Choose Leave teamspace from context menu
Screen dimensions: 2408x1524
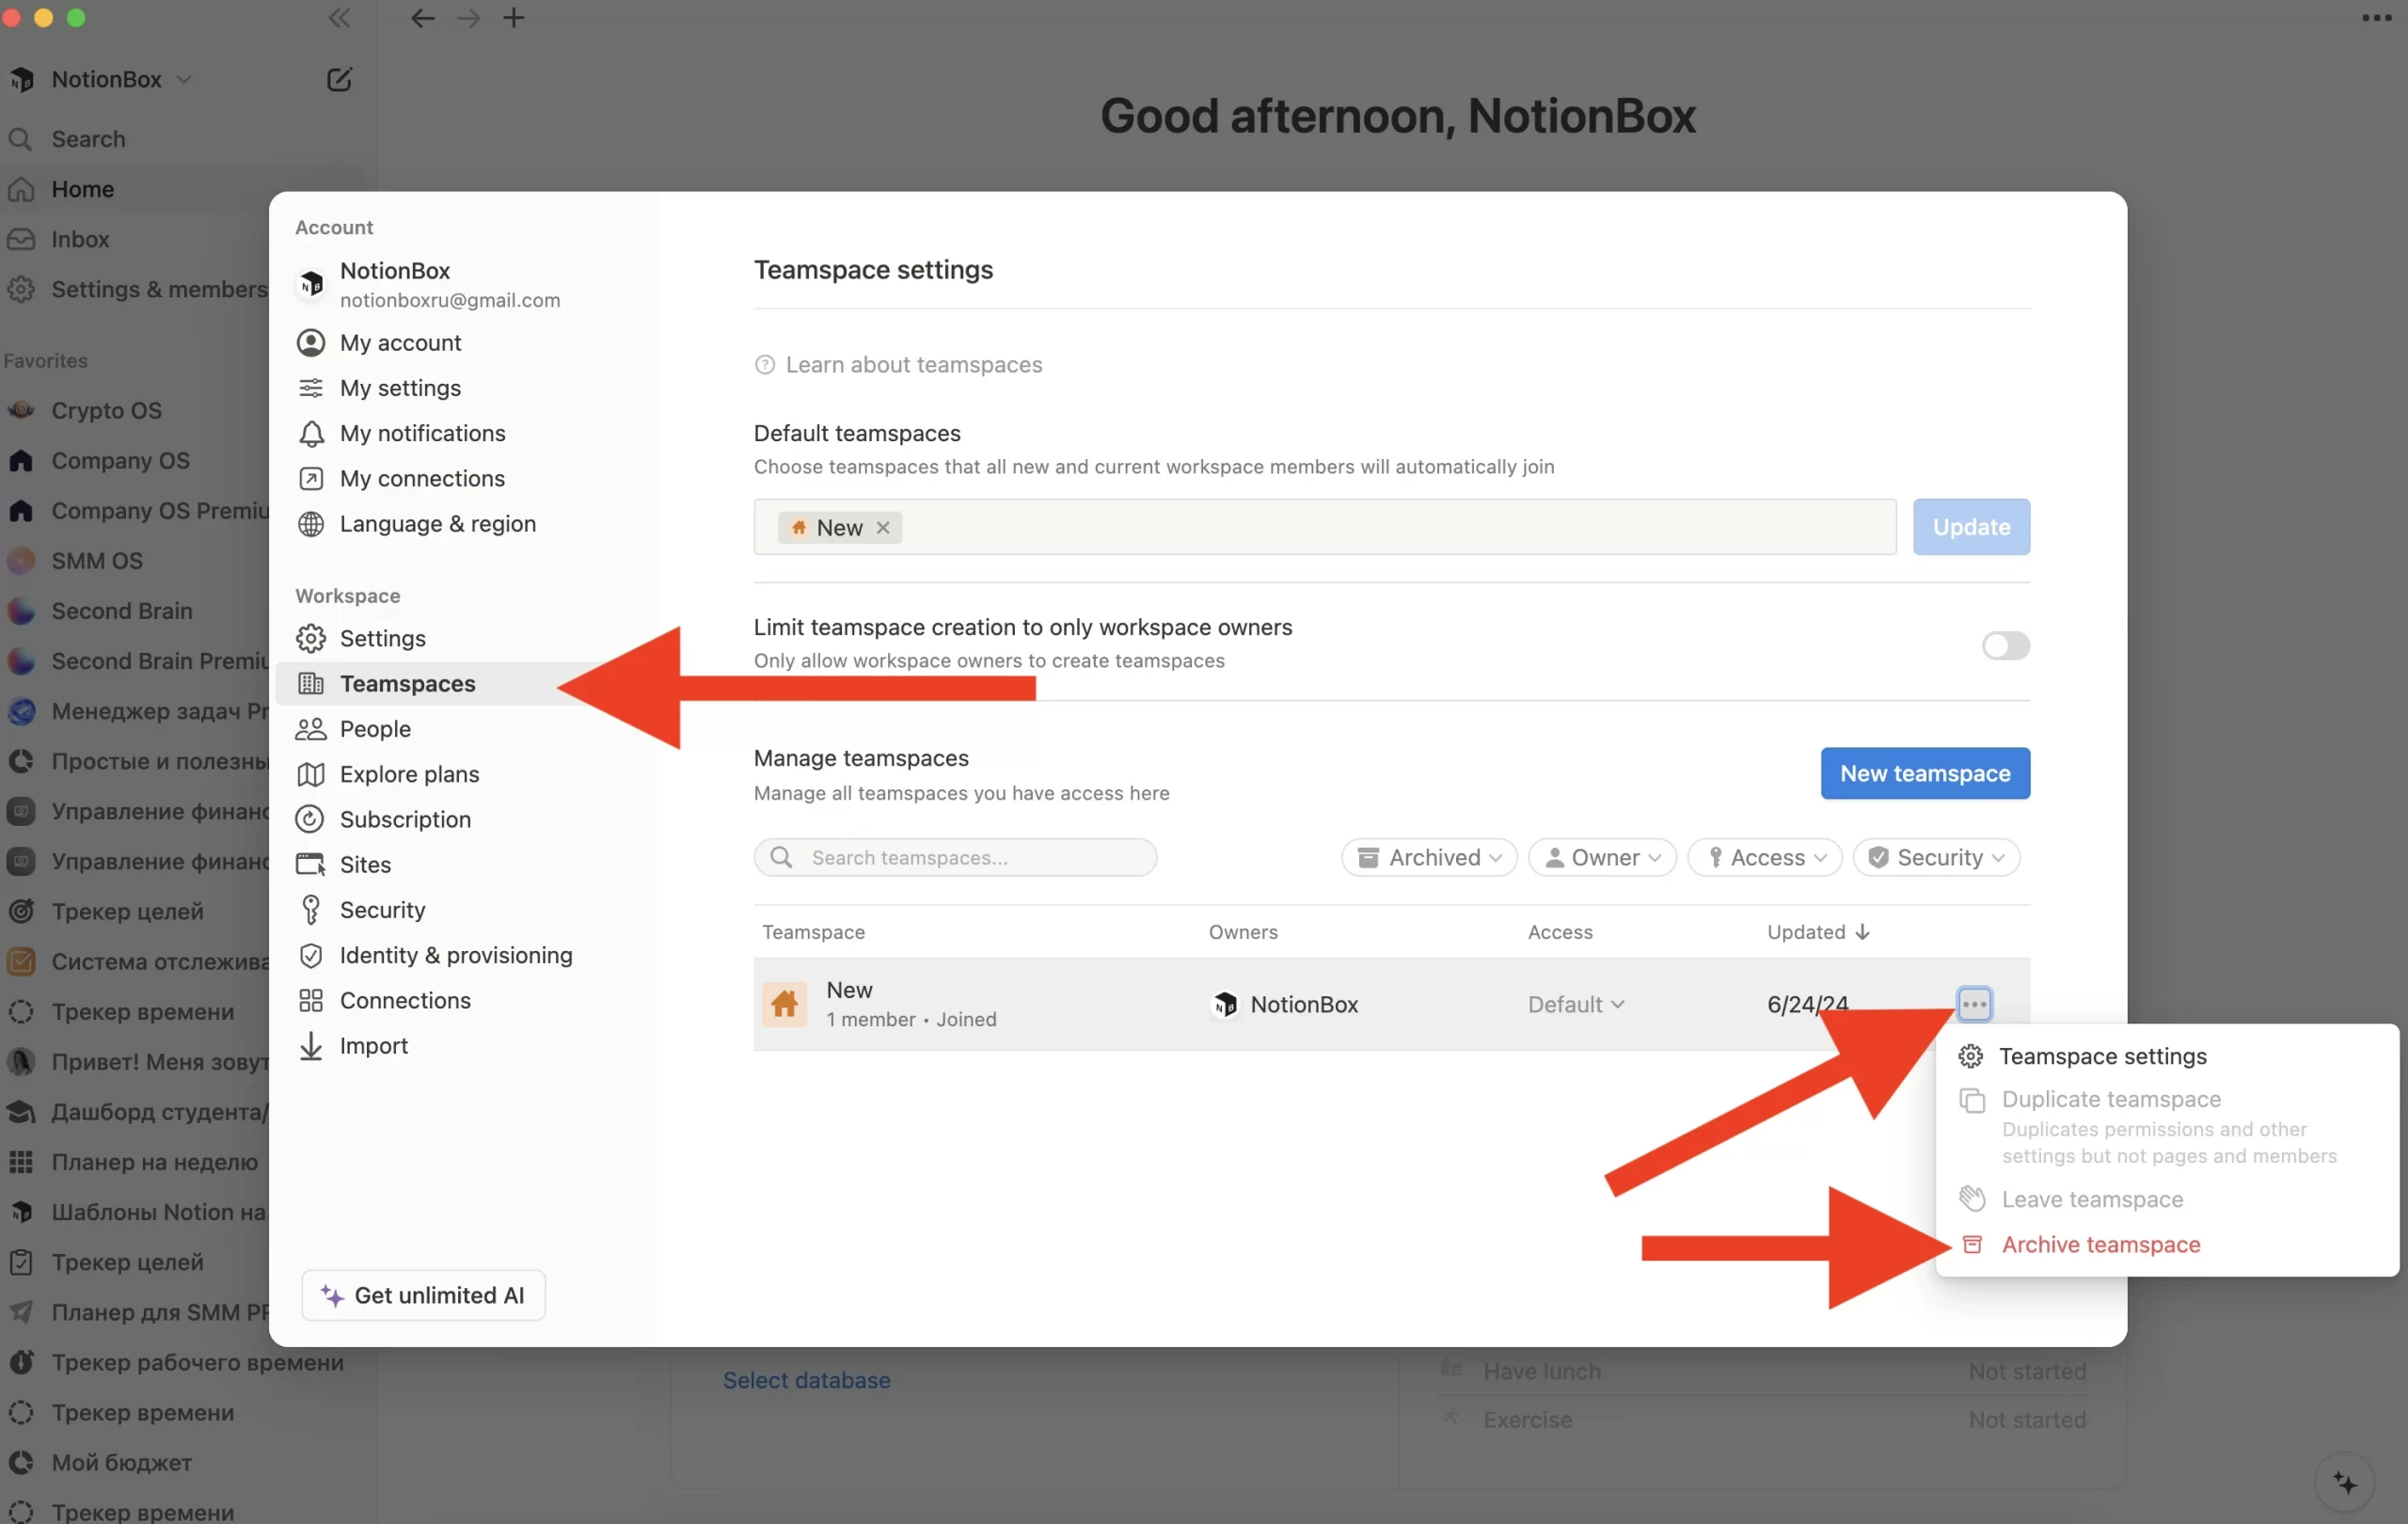pyautogui.click(x=2166, y=1199)
